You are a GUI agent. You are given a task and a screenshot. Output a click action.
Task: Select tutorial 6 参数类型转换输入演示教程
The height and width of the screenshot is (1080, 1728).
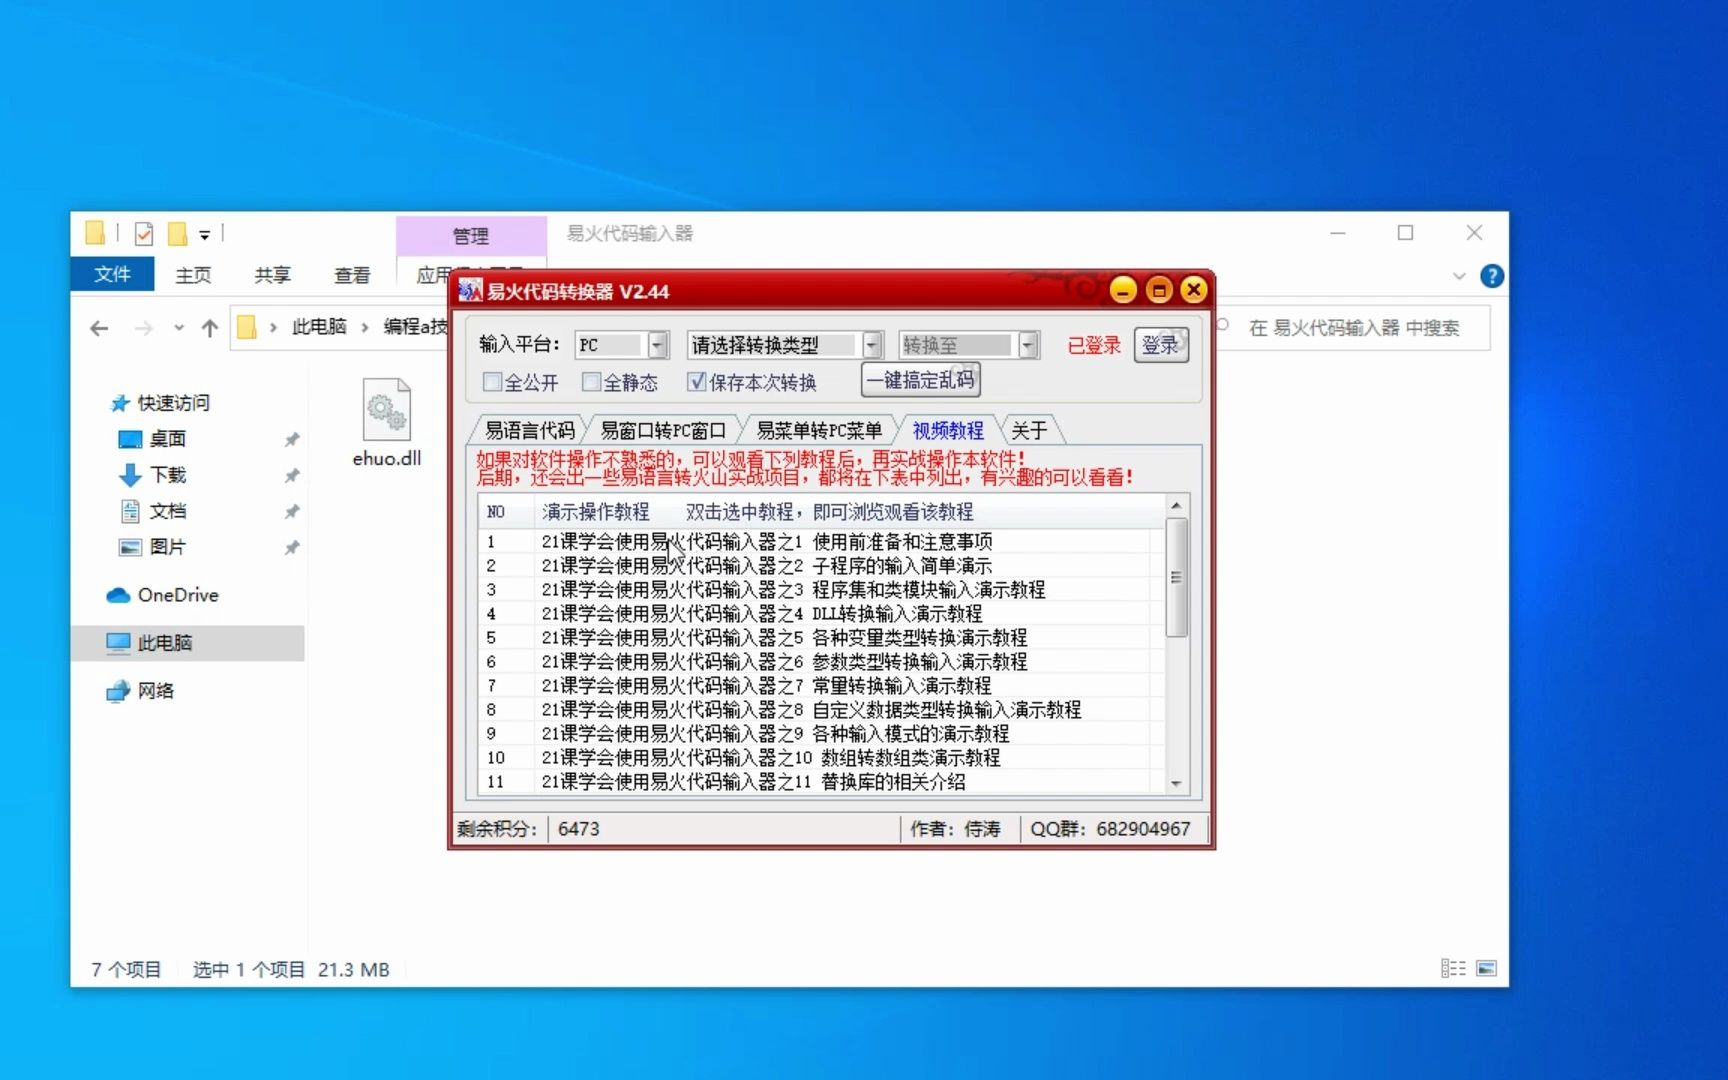820,661
